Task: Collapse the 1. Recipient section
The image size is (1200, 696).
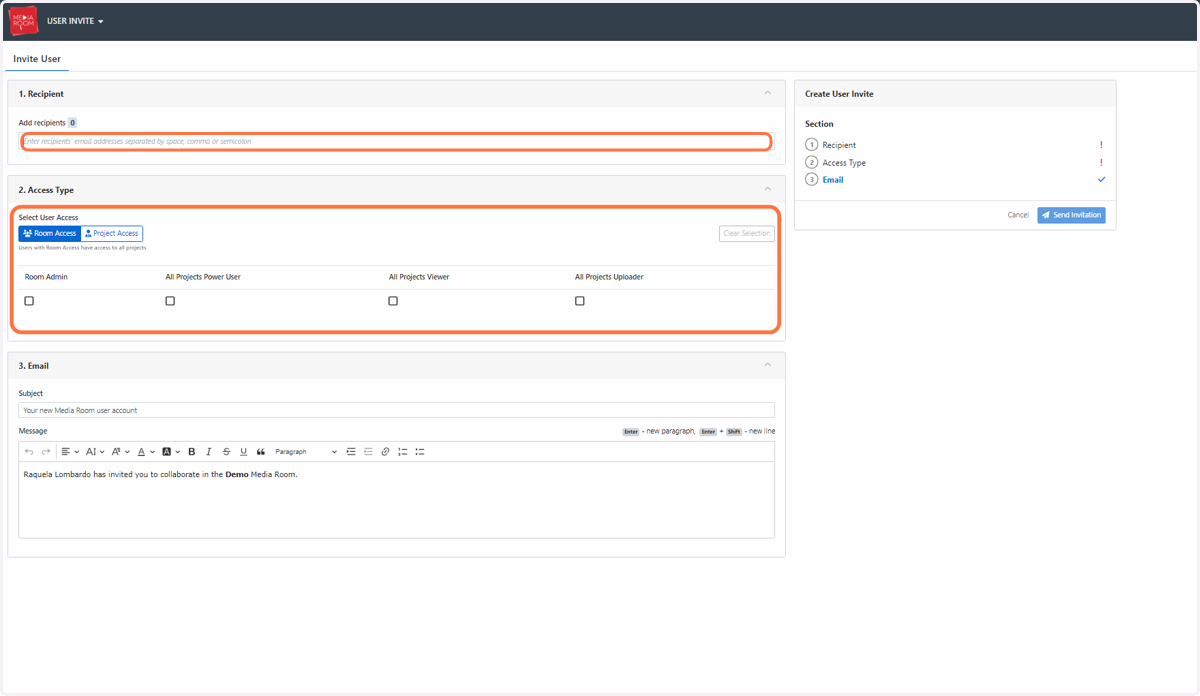Action: (768, 93)
